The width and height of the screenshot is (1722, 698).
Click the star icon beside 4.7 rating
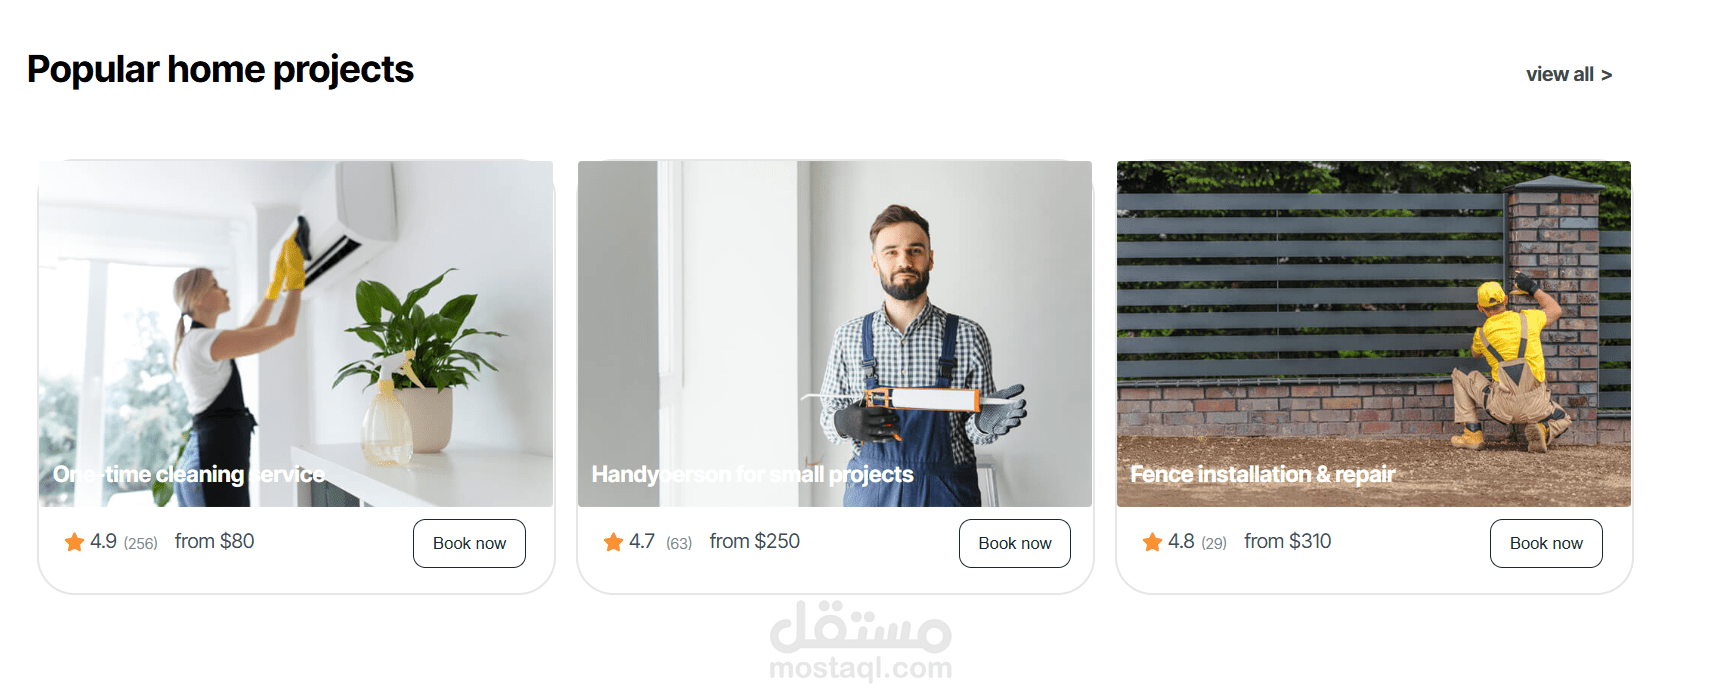[613, 542]
